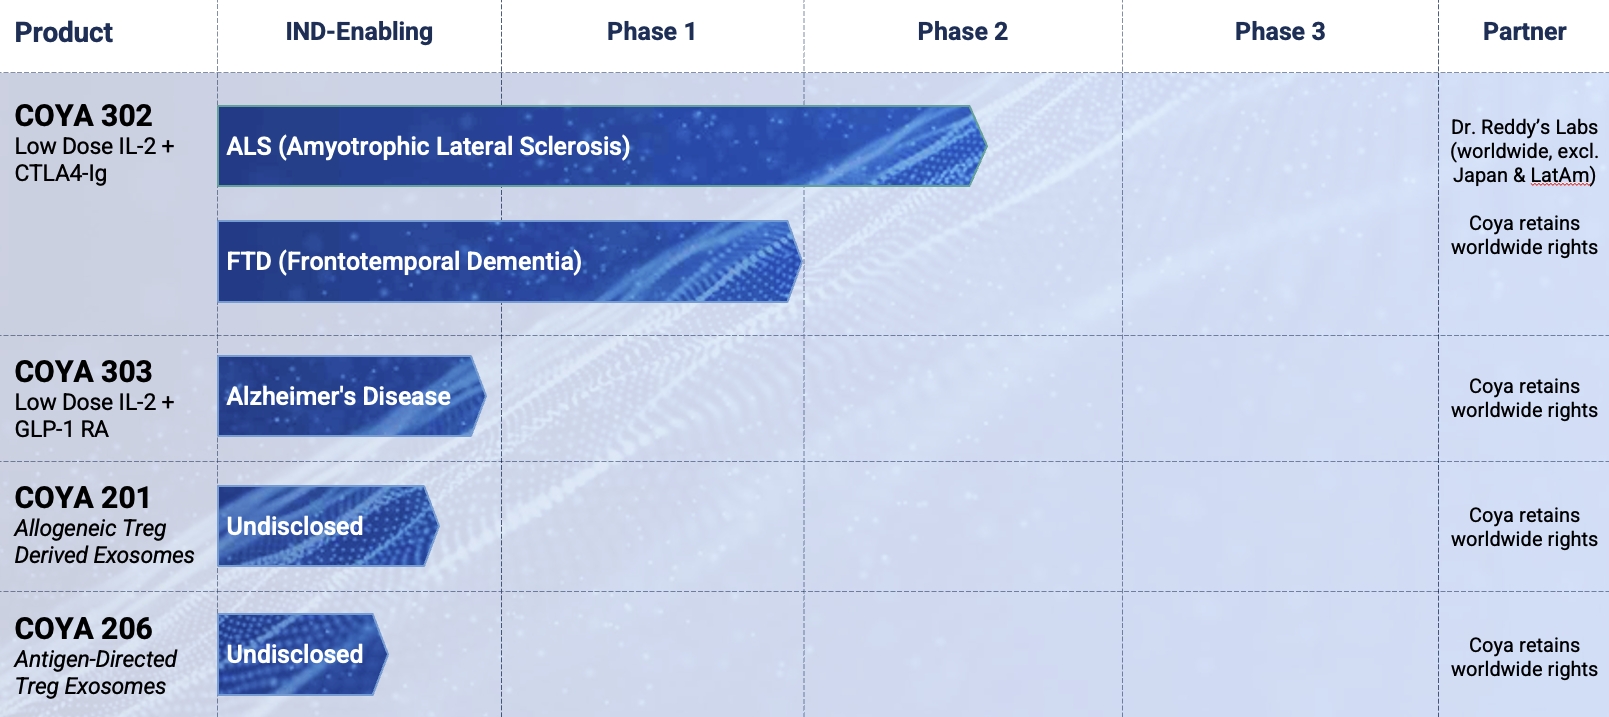This screenshot has height=717, width=1609.
Task: Select the Undisclosed bar for COYA 201
Action: [x=326, y=526]
